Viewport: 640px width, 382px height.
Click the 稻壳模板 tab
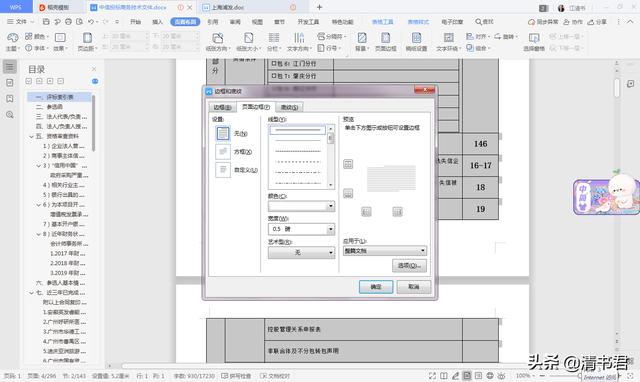coord(55,7)
